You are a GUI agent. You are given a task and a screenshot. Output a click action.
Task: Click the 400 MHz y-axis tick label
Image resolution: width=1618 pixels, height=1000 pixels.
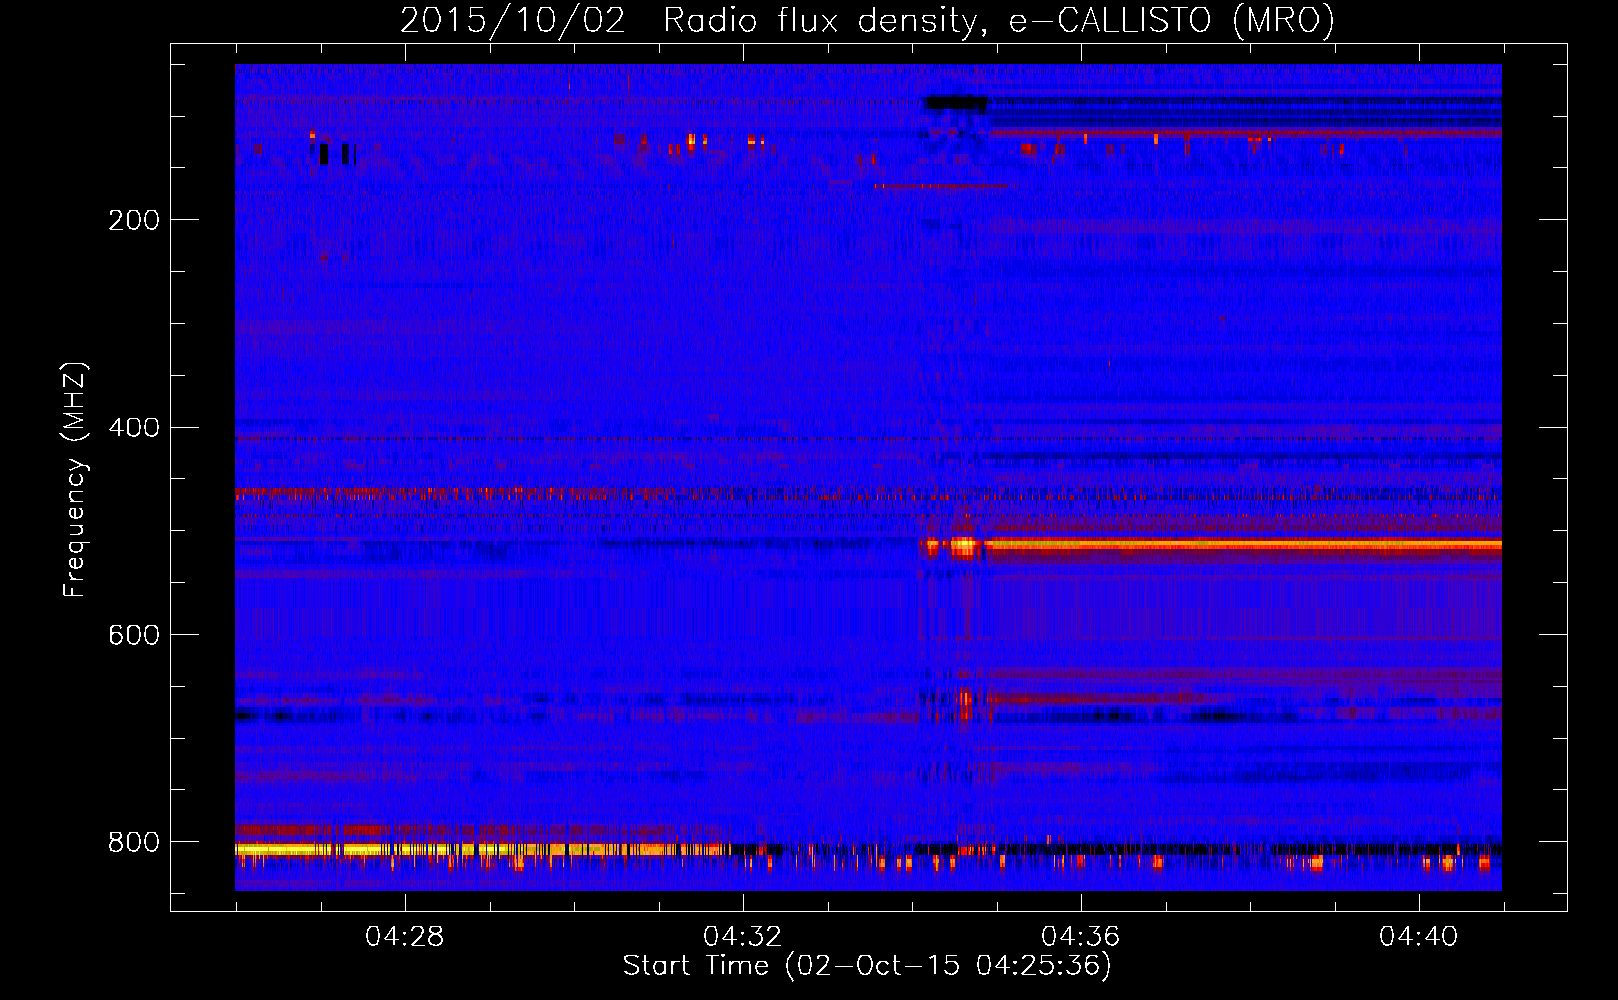[x=134, y=428]
